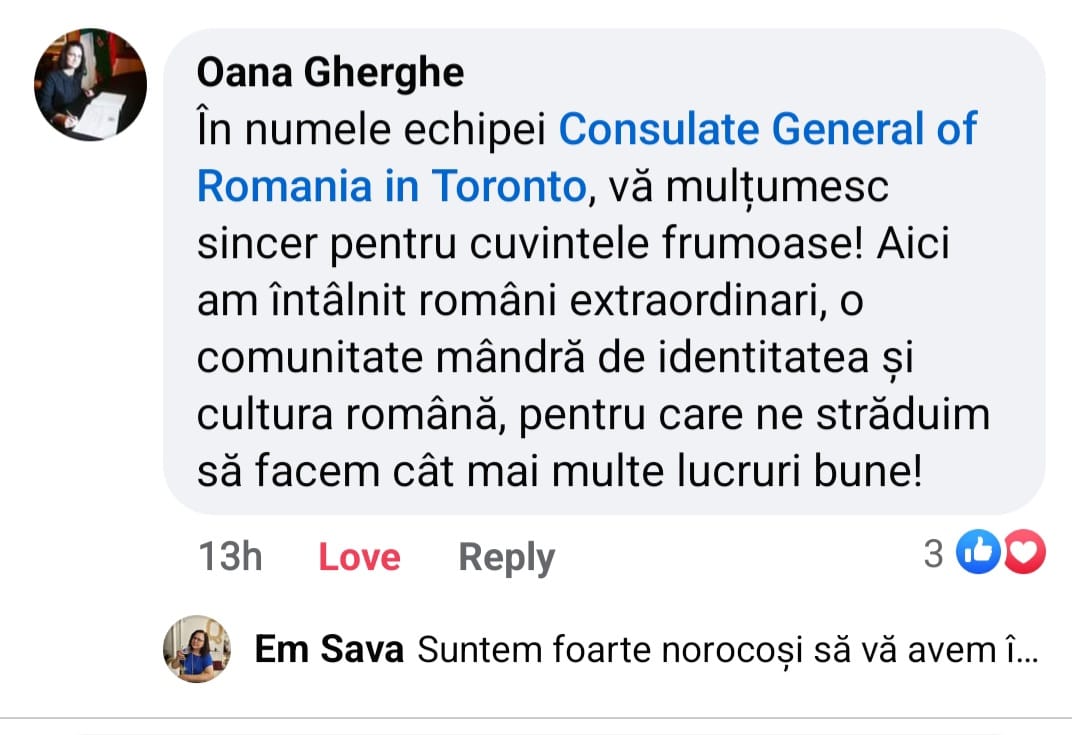1072x735 pixels.
Task: Click the Oana Gherghe author name
Action: (x=330, y=72)
